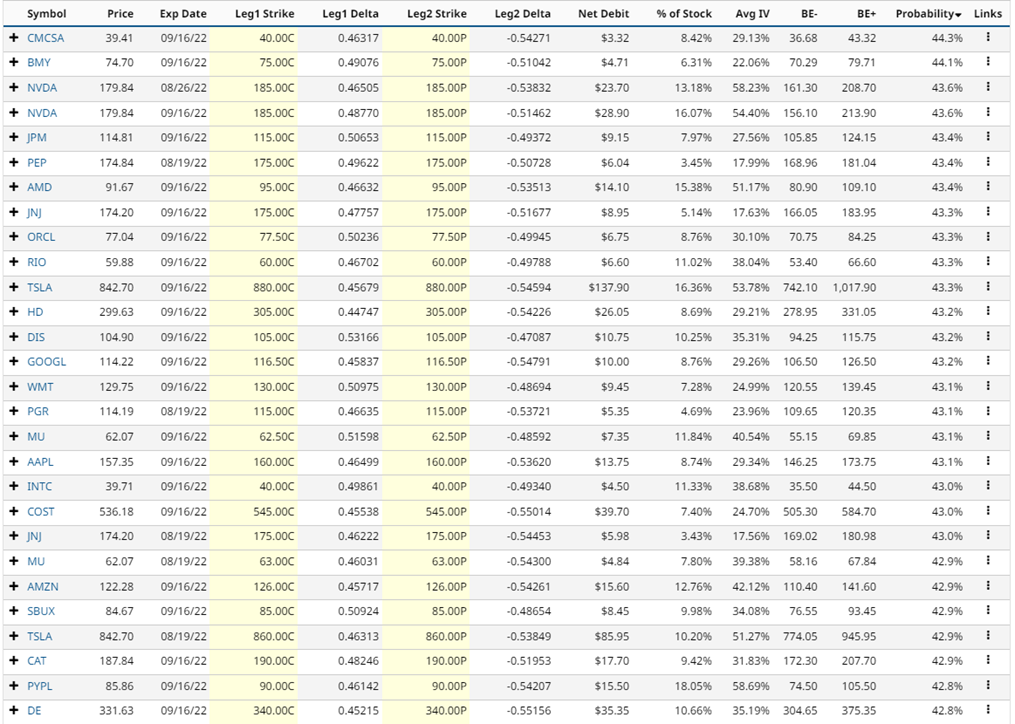This screenshot has height=724, width=1015.
Task: Expand the JPM row with plus icon
Action: (x=14, y=137)
